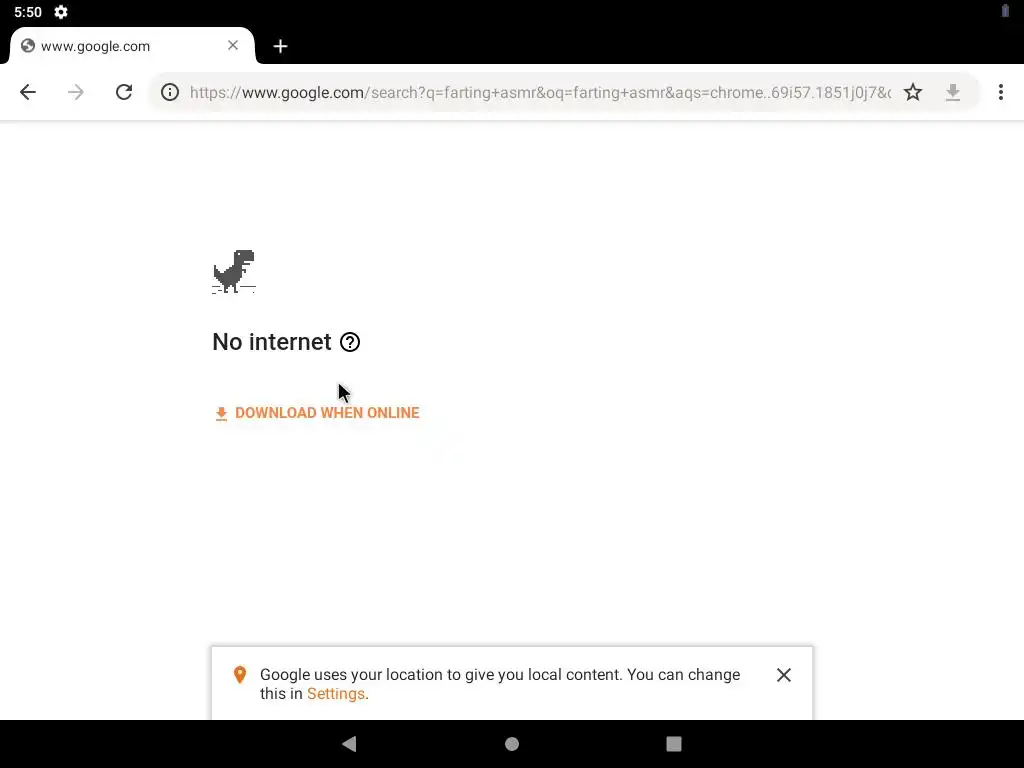The image size is (1024, 768).
Task: Click the download page icon in toolbar
Action: click(953, 92)
